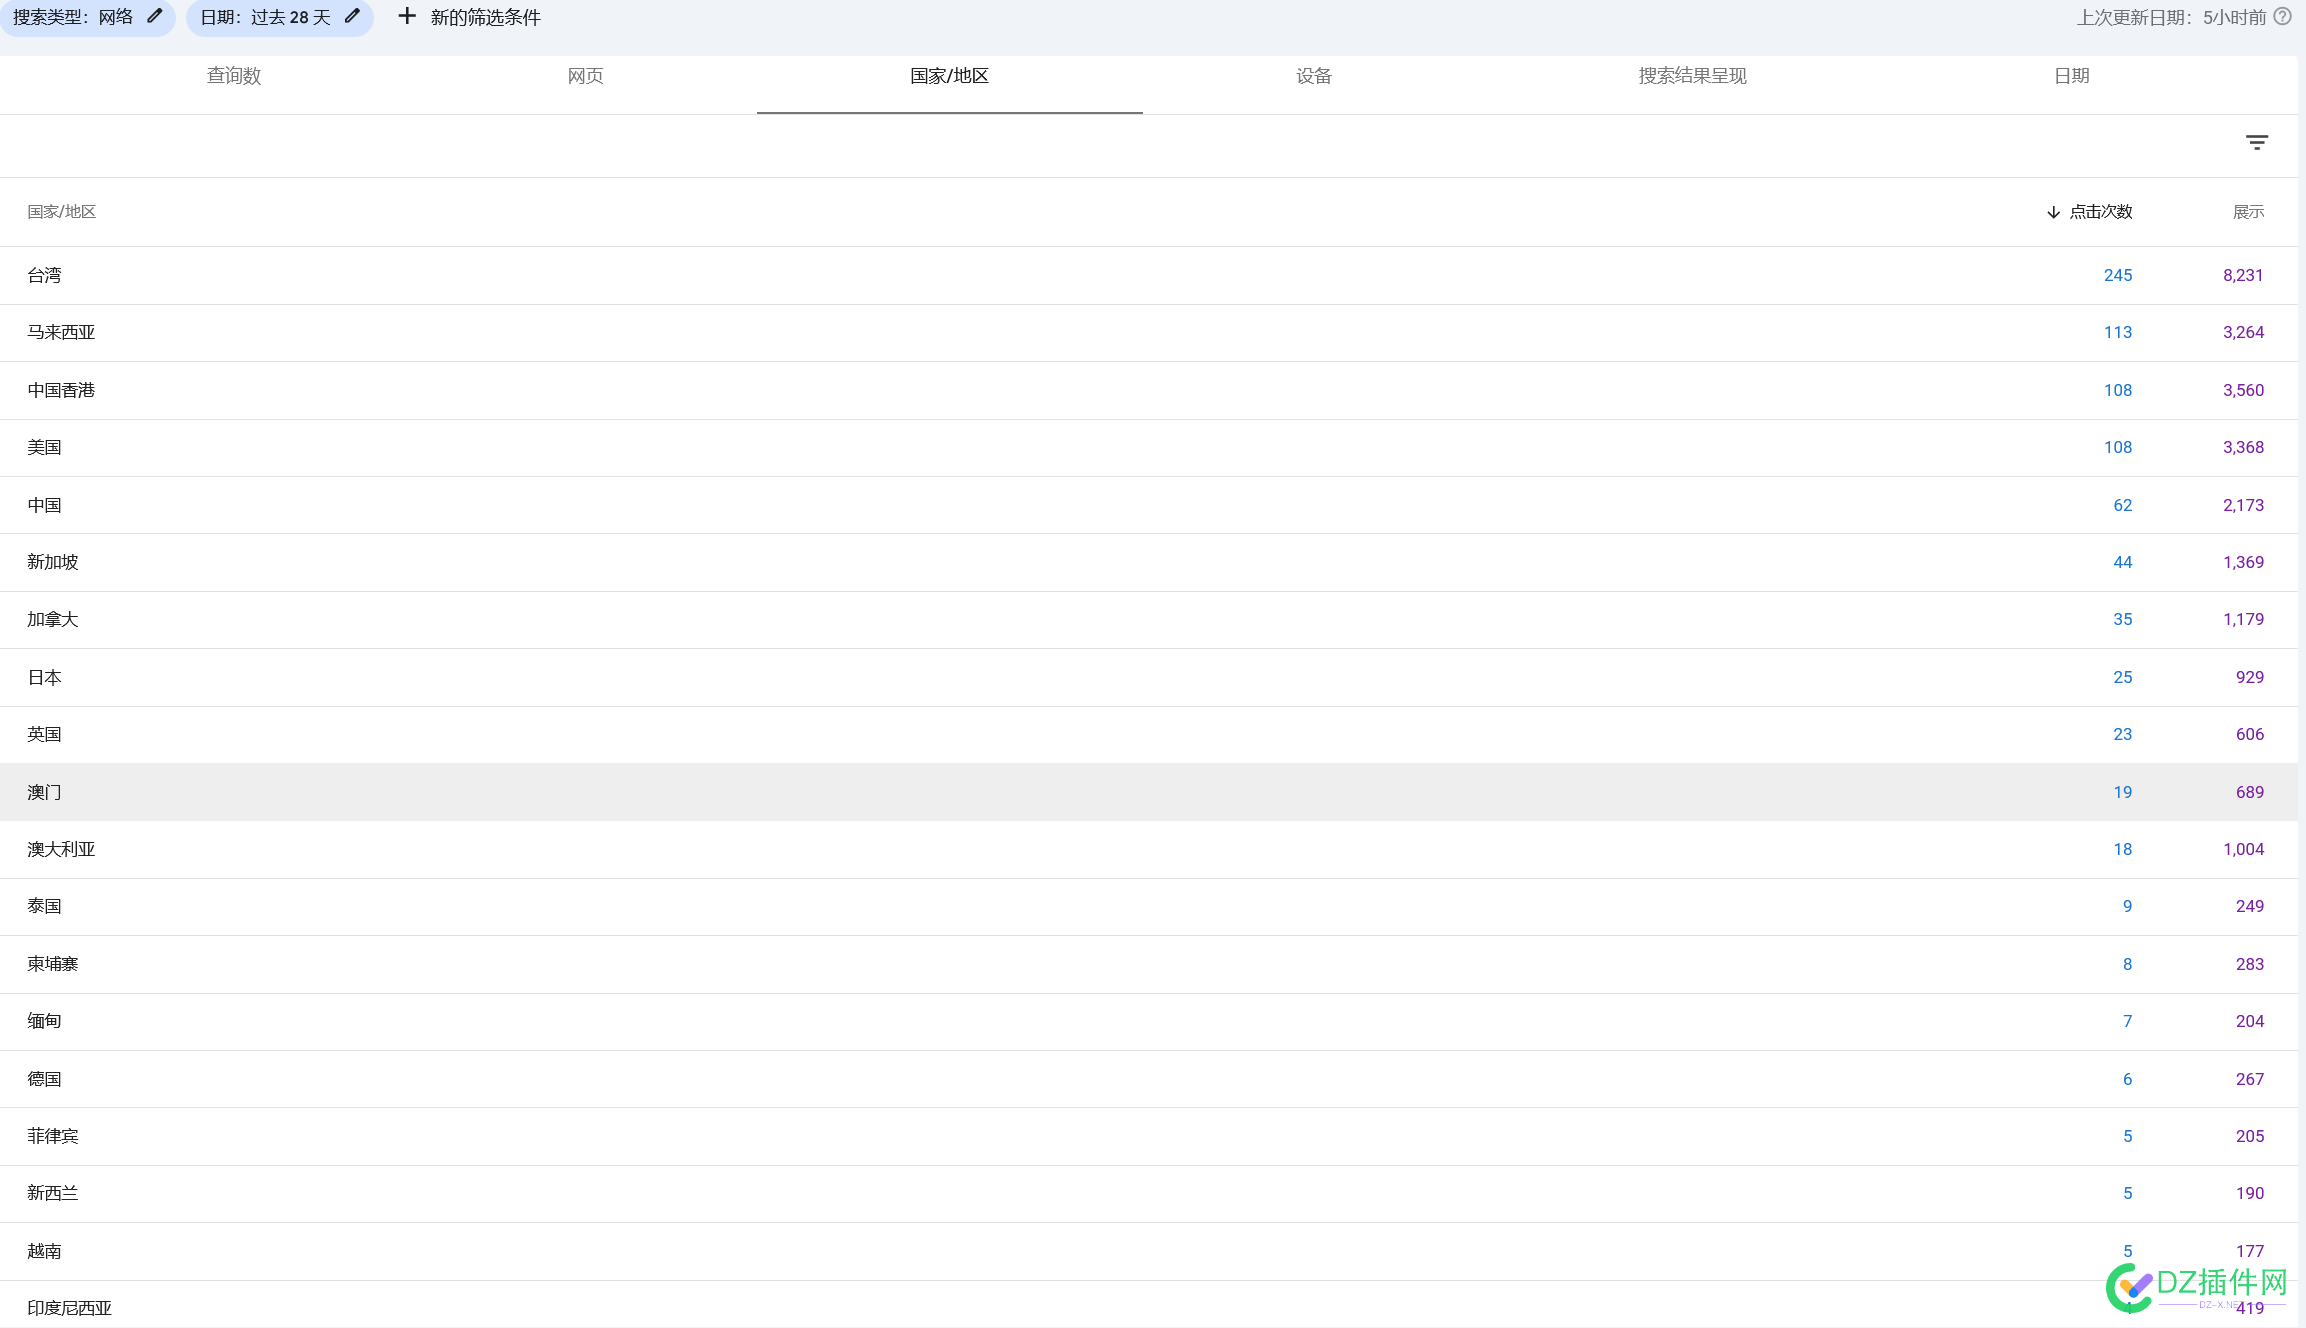This screenshot has height=1328, width=2306.
Task: Select the 加拿大 row
Action: 1149,620
